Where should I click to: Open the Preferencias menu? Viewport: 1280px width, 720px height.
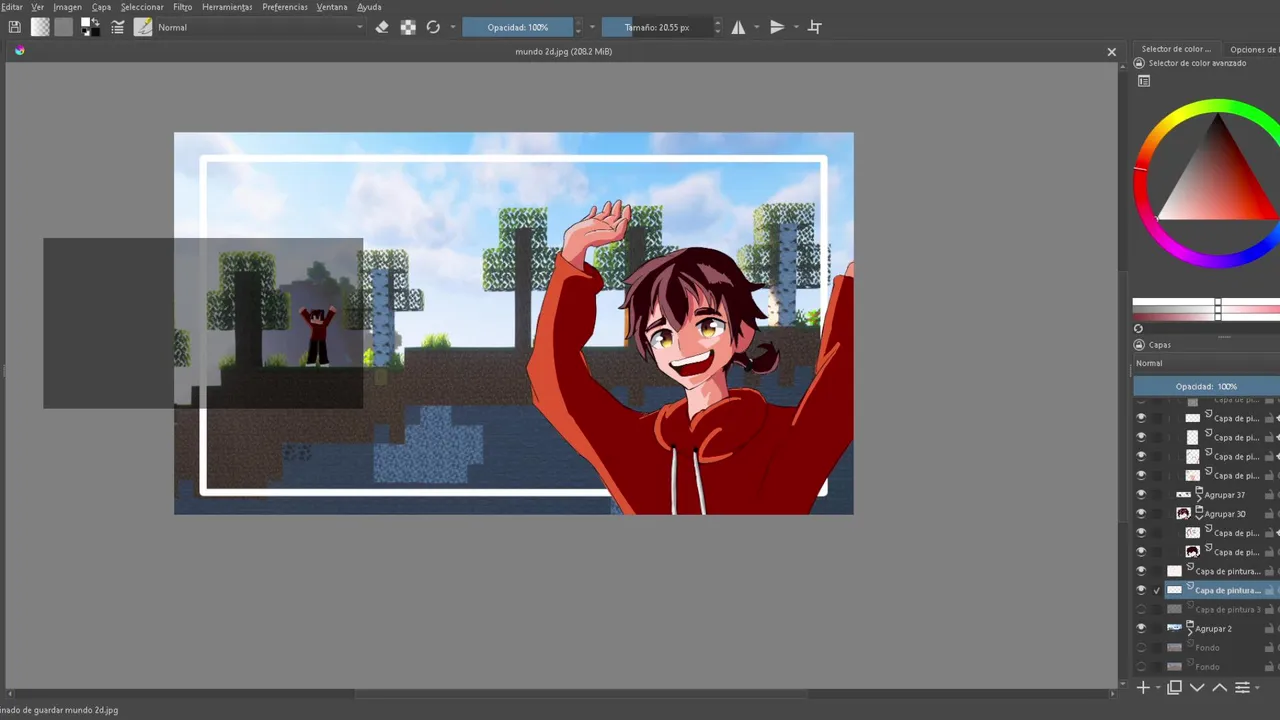point(285,7)
